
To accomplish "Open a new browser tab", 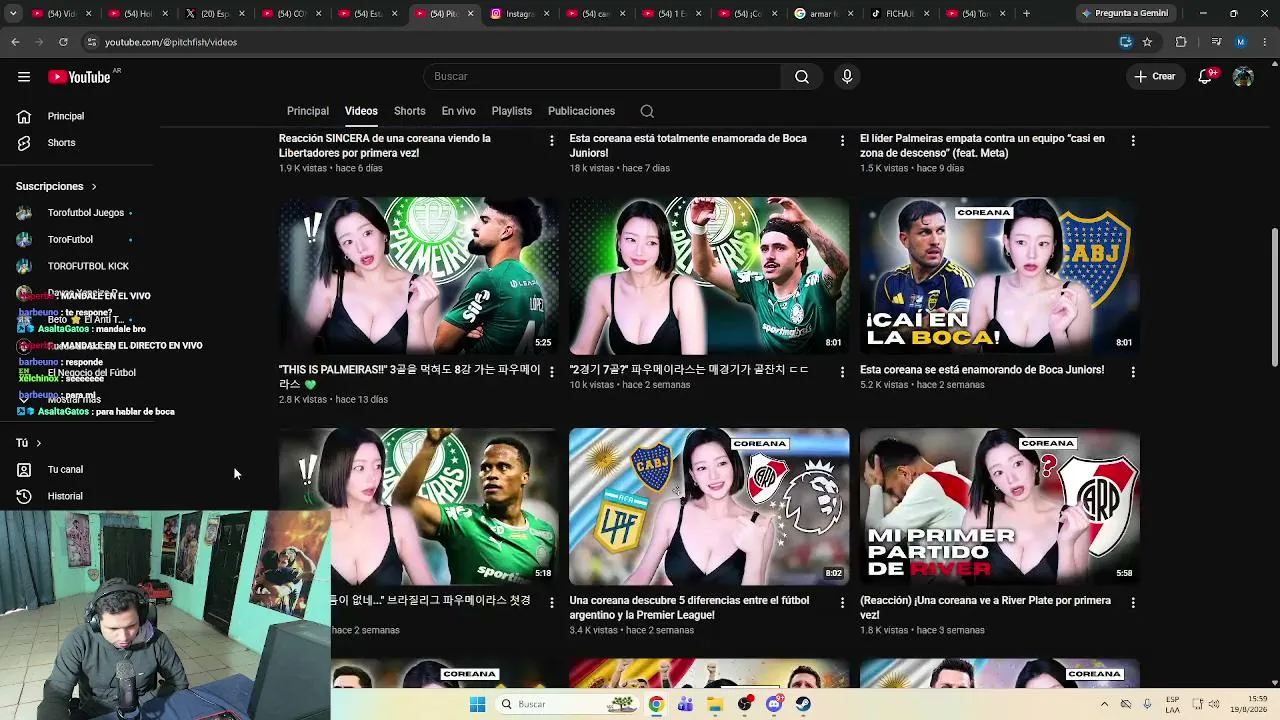I will coord(1026,14).
